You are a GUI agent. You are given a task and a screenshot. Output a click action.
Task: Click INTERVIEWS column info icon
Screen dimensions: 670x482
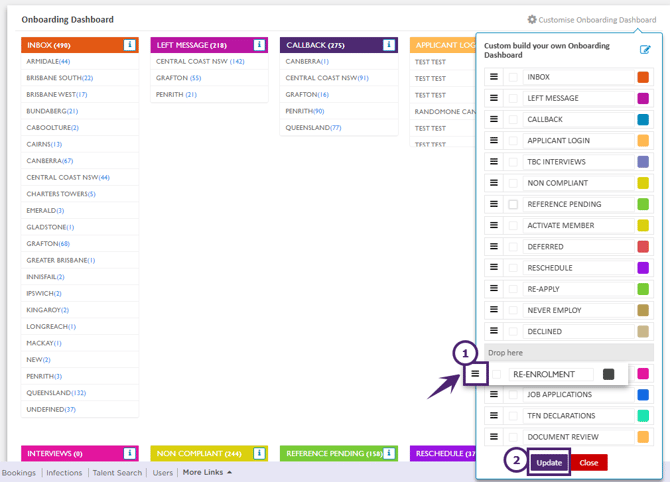pos(129,453)
